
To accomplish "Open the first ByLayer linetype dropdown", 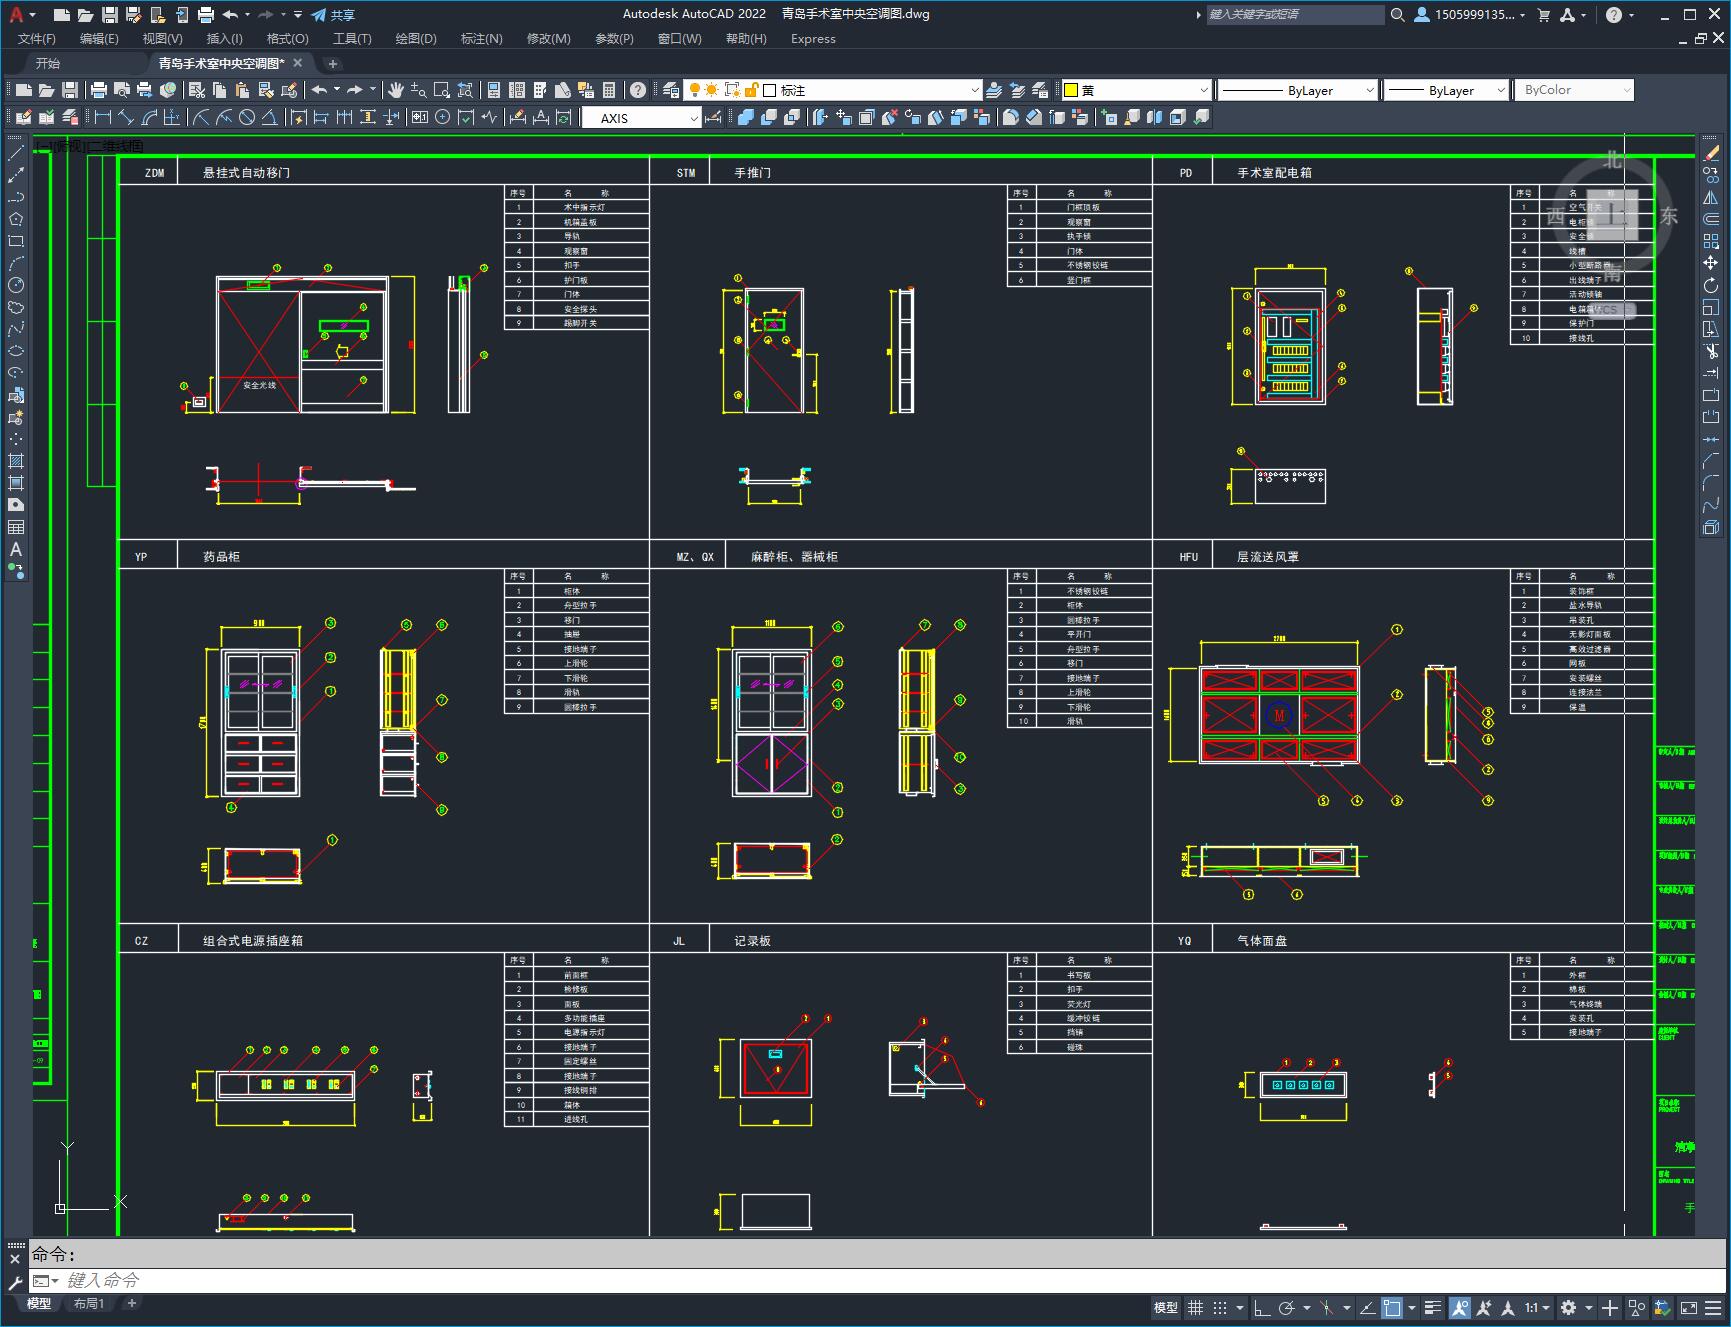I will click(x=1297, y=90).
